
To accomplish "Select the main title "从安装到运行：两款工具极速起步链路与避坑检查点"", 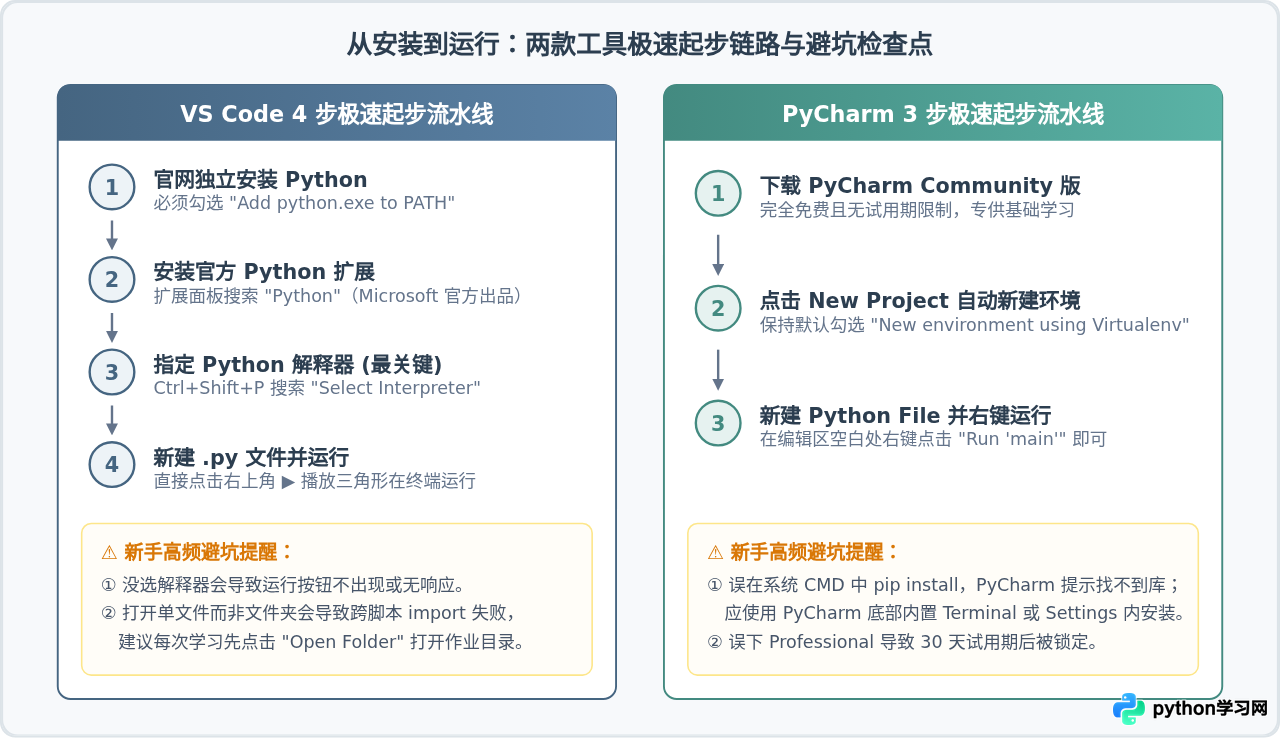I will pos(639,44).
